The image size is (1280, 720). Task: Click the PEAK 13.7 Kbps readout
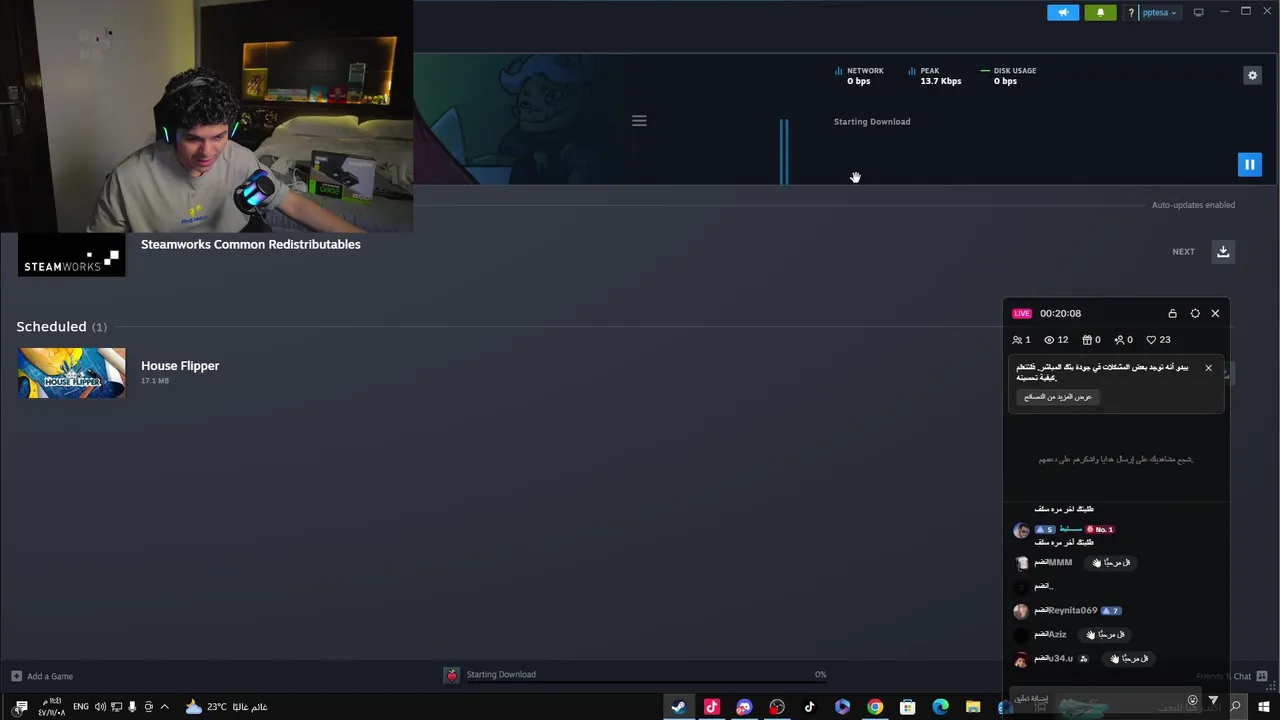[935, 76]
